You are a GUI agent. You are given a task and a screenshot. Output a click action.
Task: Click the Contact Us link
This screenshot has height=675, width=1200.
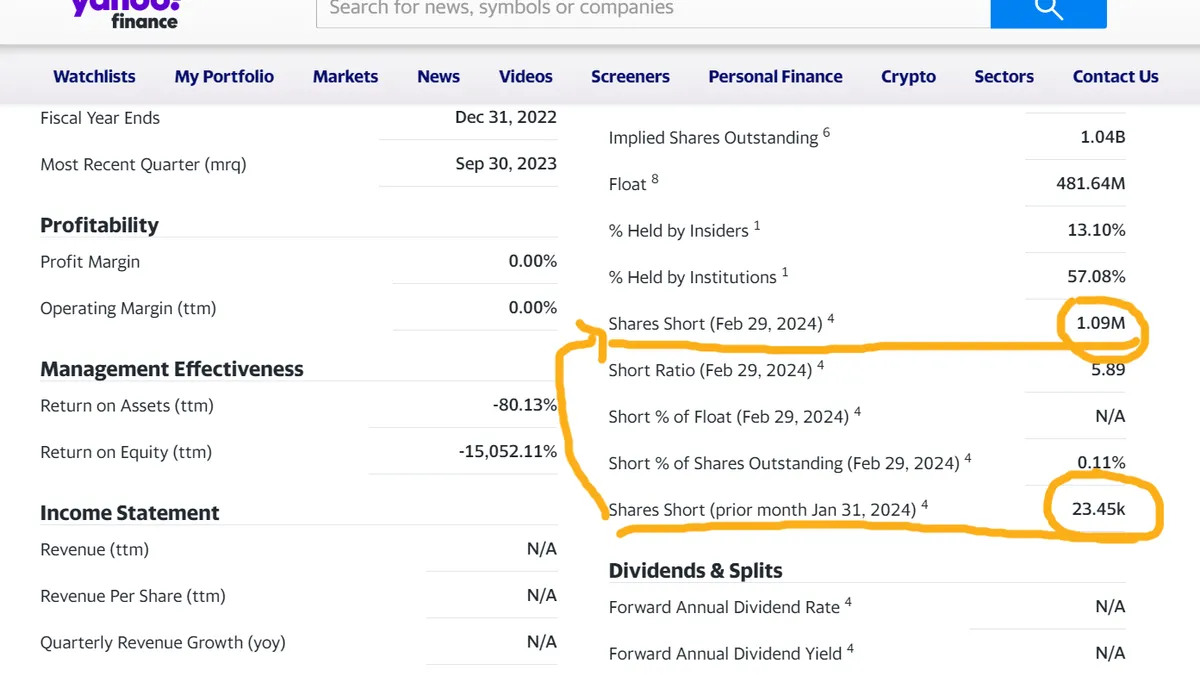(1115, 77)
